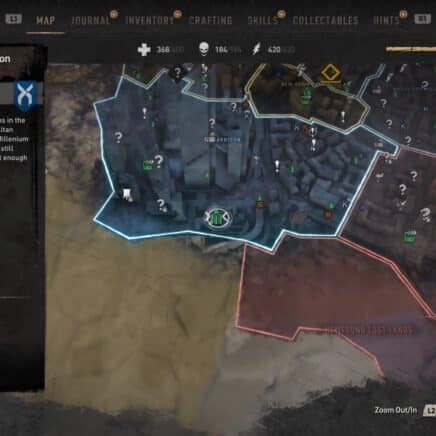Click the Houndfield district label
Image resolution: width=436 pixels, height=436 pixels.
(370, 330)
